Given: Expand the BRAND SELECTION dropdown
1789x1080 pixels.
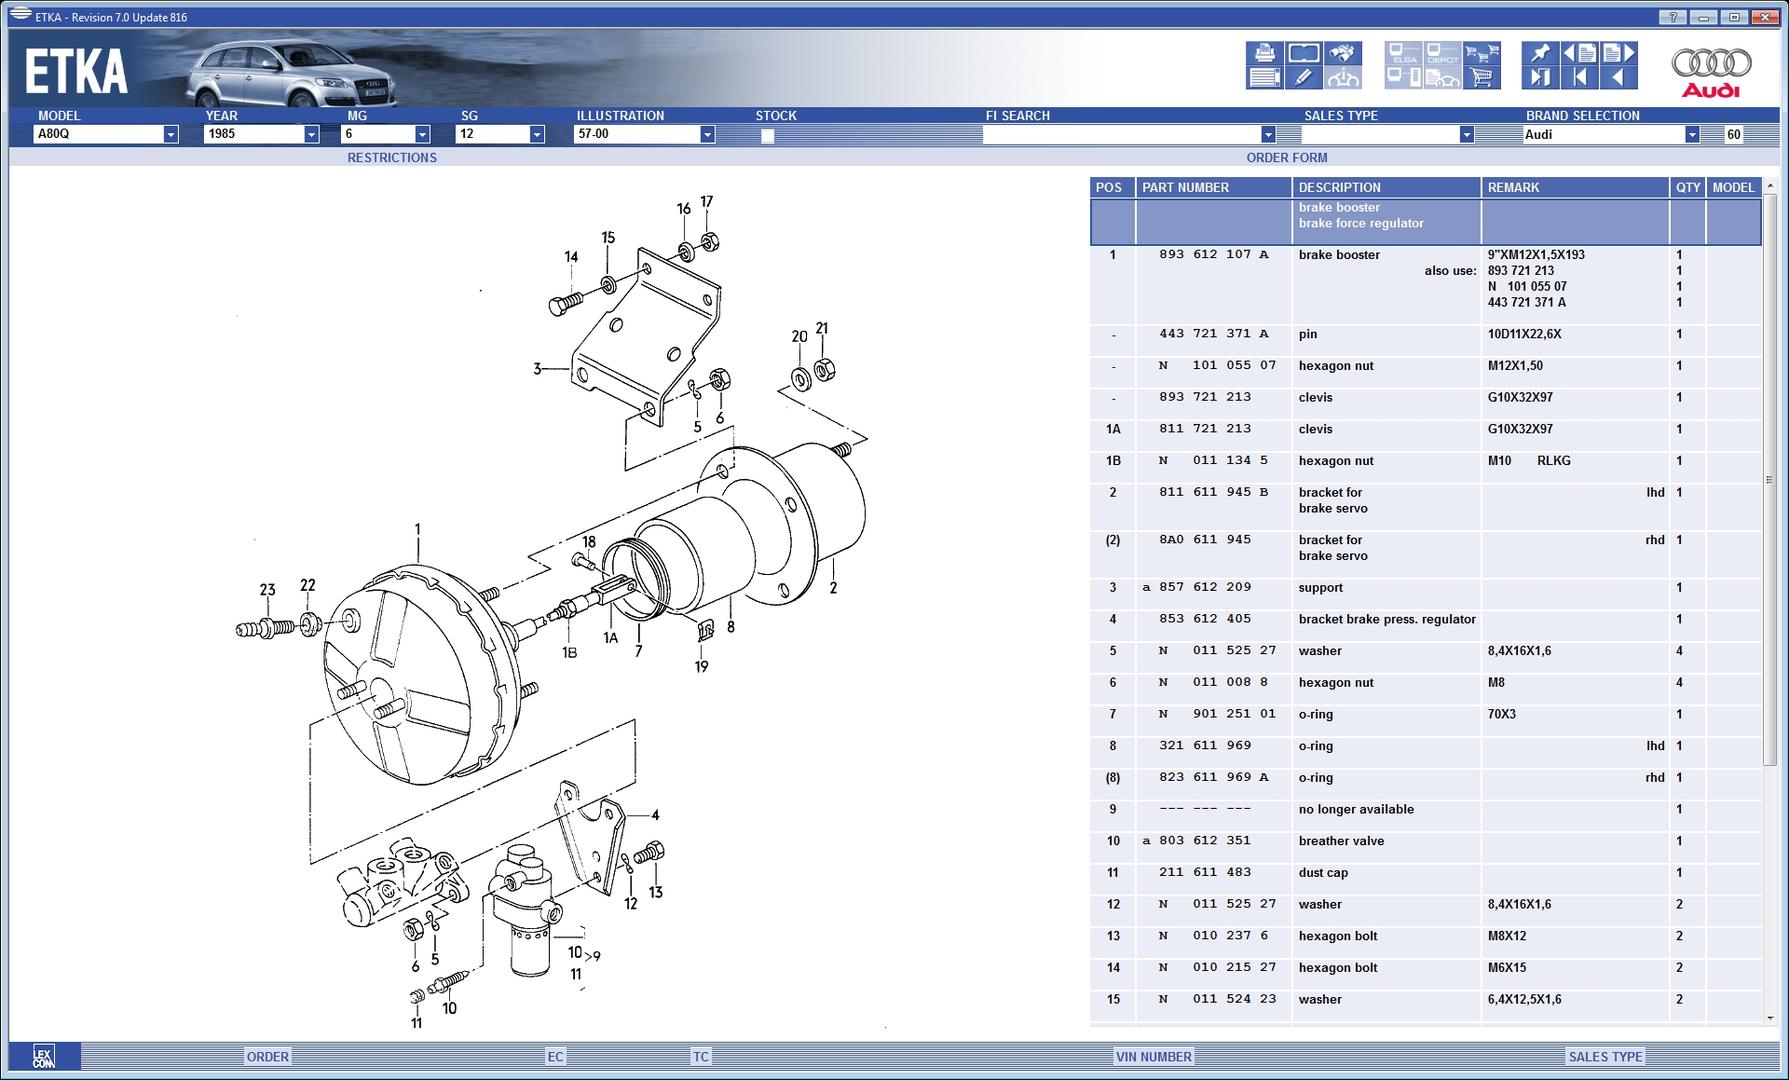Looking at the screenshot, I should click(1691, 134).
